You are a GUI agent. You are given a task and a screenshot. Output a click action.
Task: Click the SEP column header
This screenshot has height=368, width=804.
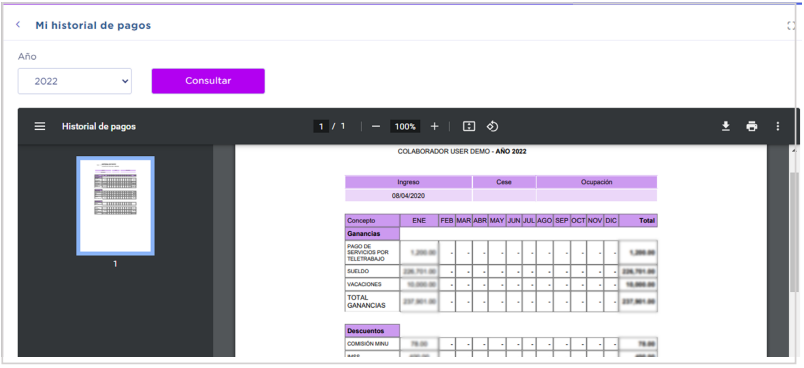561,220
